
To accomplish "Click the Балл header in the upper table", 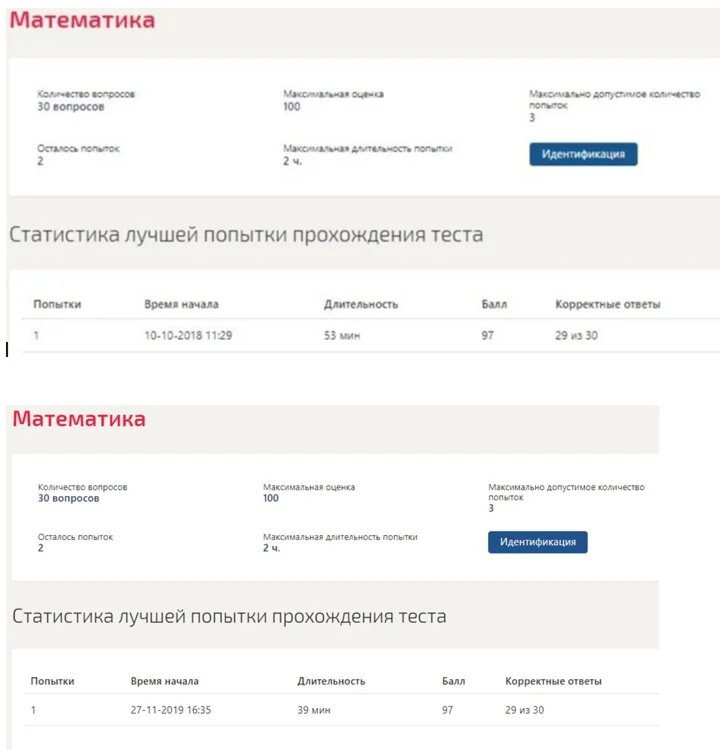I will pyautogui.click(x=494, y=304).
